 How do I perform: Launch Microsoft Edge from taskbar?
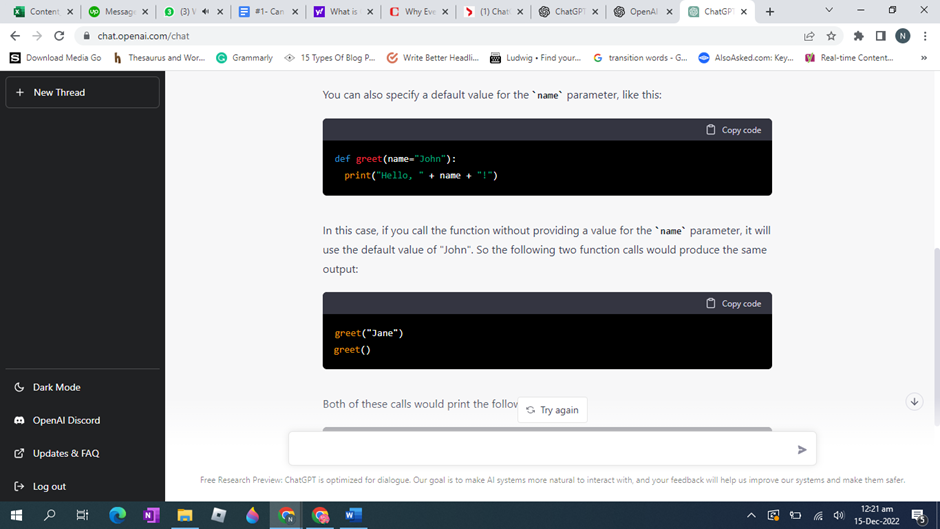(x=118, y=515)
